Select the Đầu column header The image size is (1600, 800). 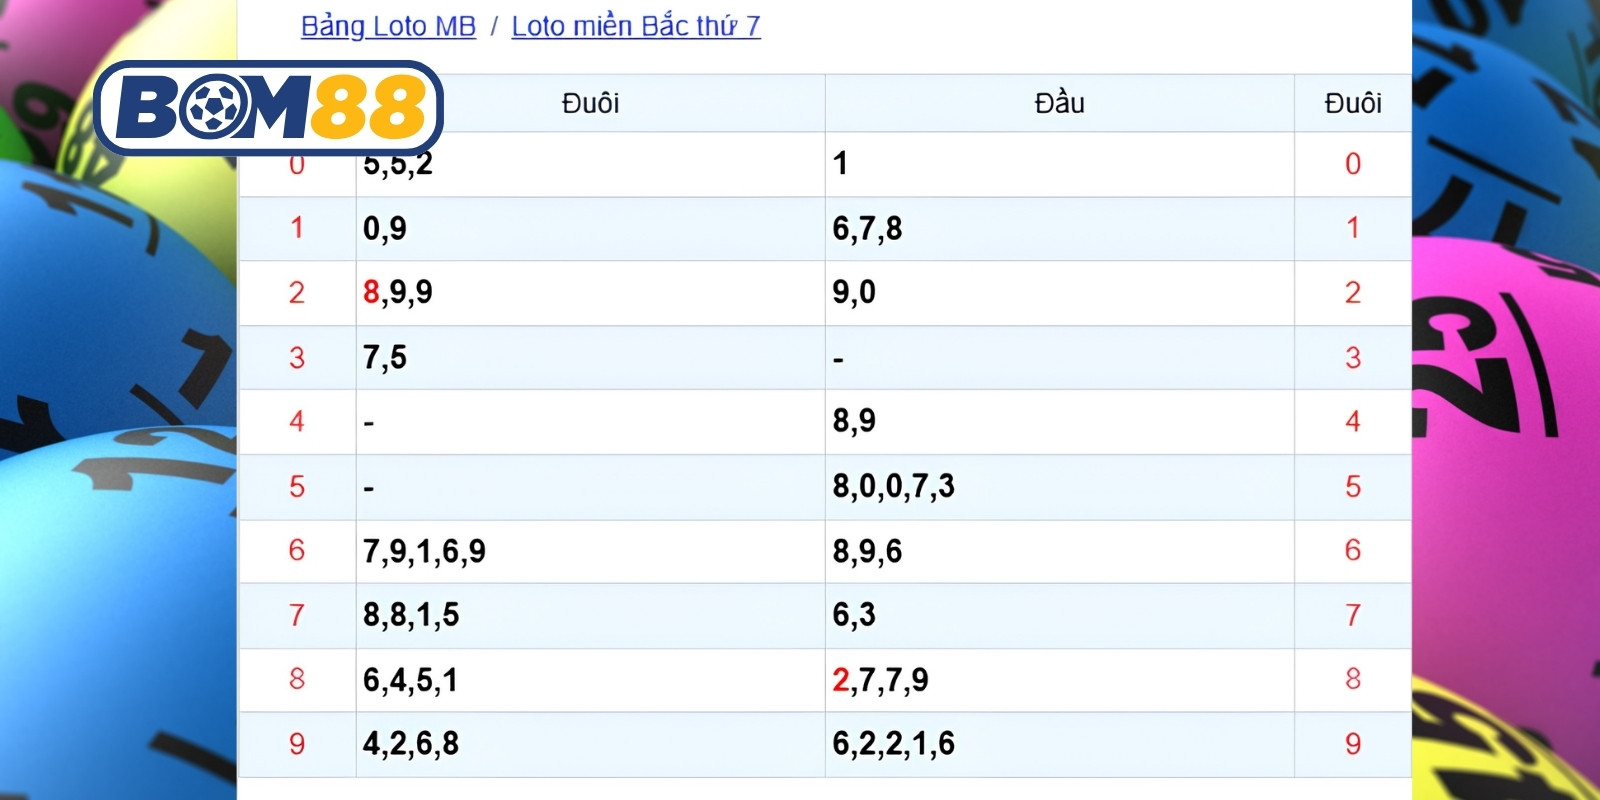(x=1059, y=103)
